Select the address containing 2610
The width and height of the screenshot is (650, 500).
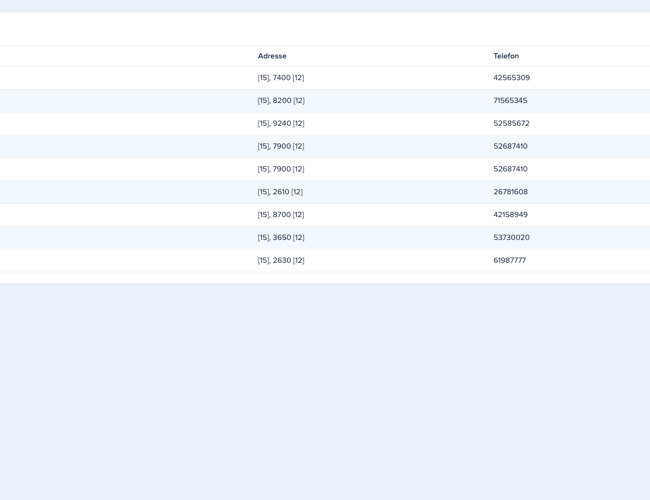pyautogui.click(x=280, y=192)
